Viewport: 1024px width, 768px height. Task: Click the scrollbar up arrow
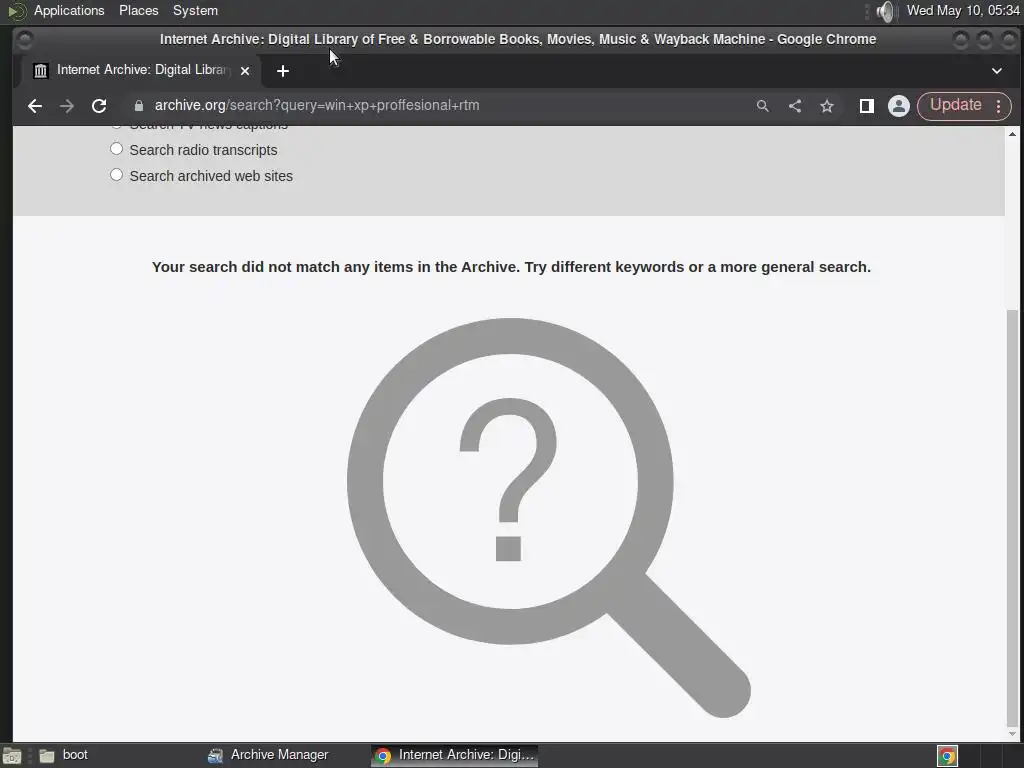1012,134
